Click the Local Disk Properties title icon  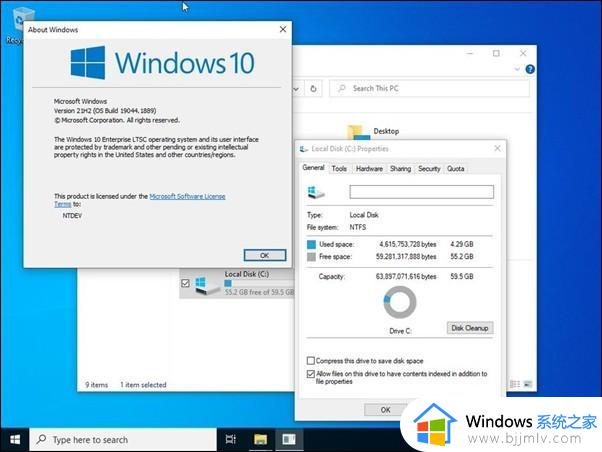304,149
